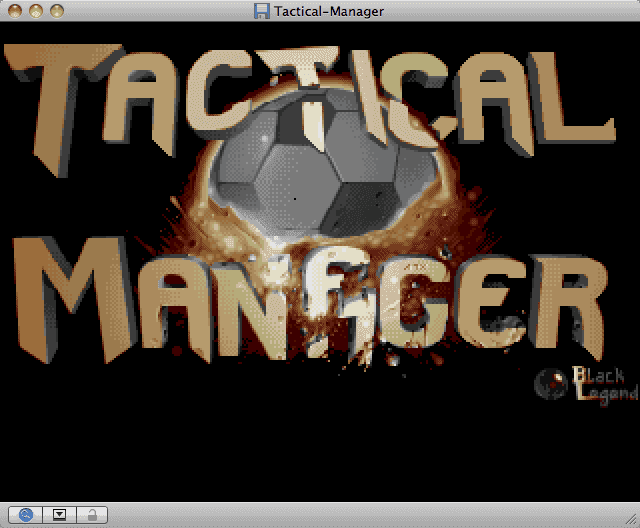The height and width of the screenshot is (528, 640).
Task: Click the Tactical-Manager window title text
Action: point(329,11)
